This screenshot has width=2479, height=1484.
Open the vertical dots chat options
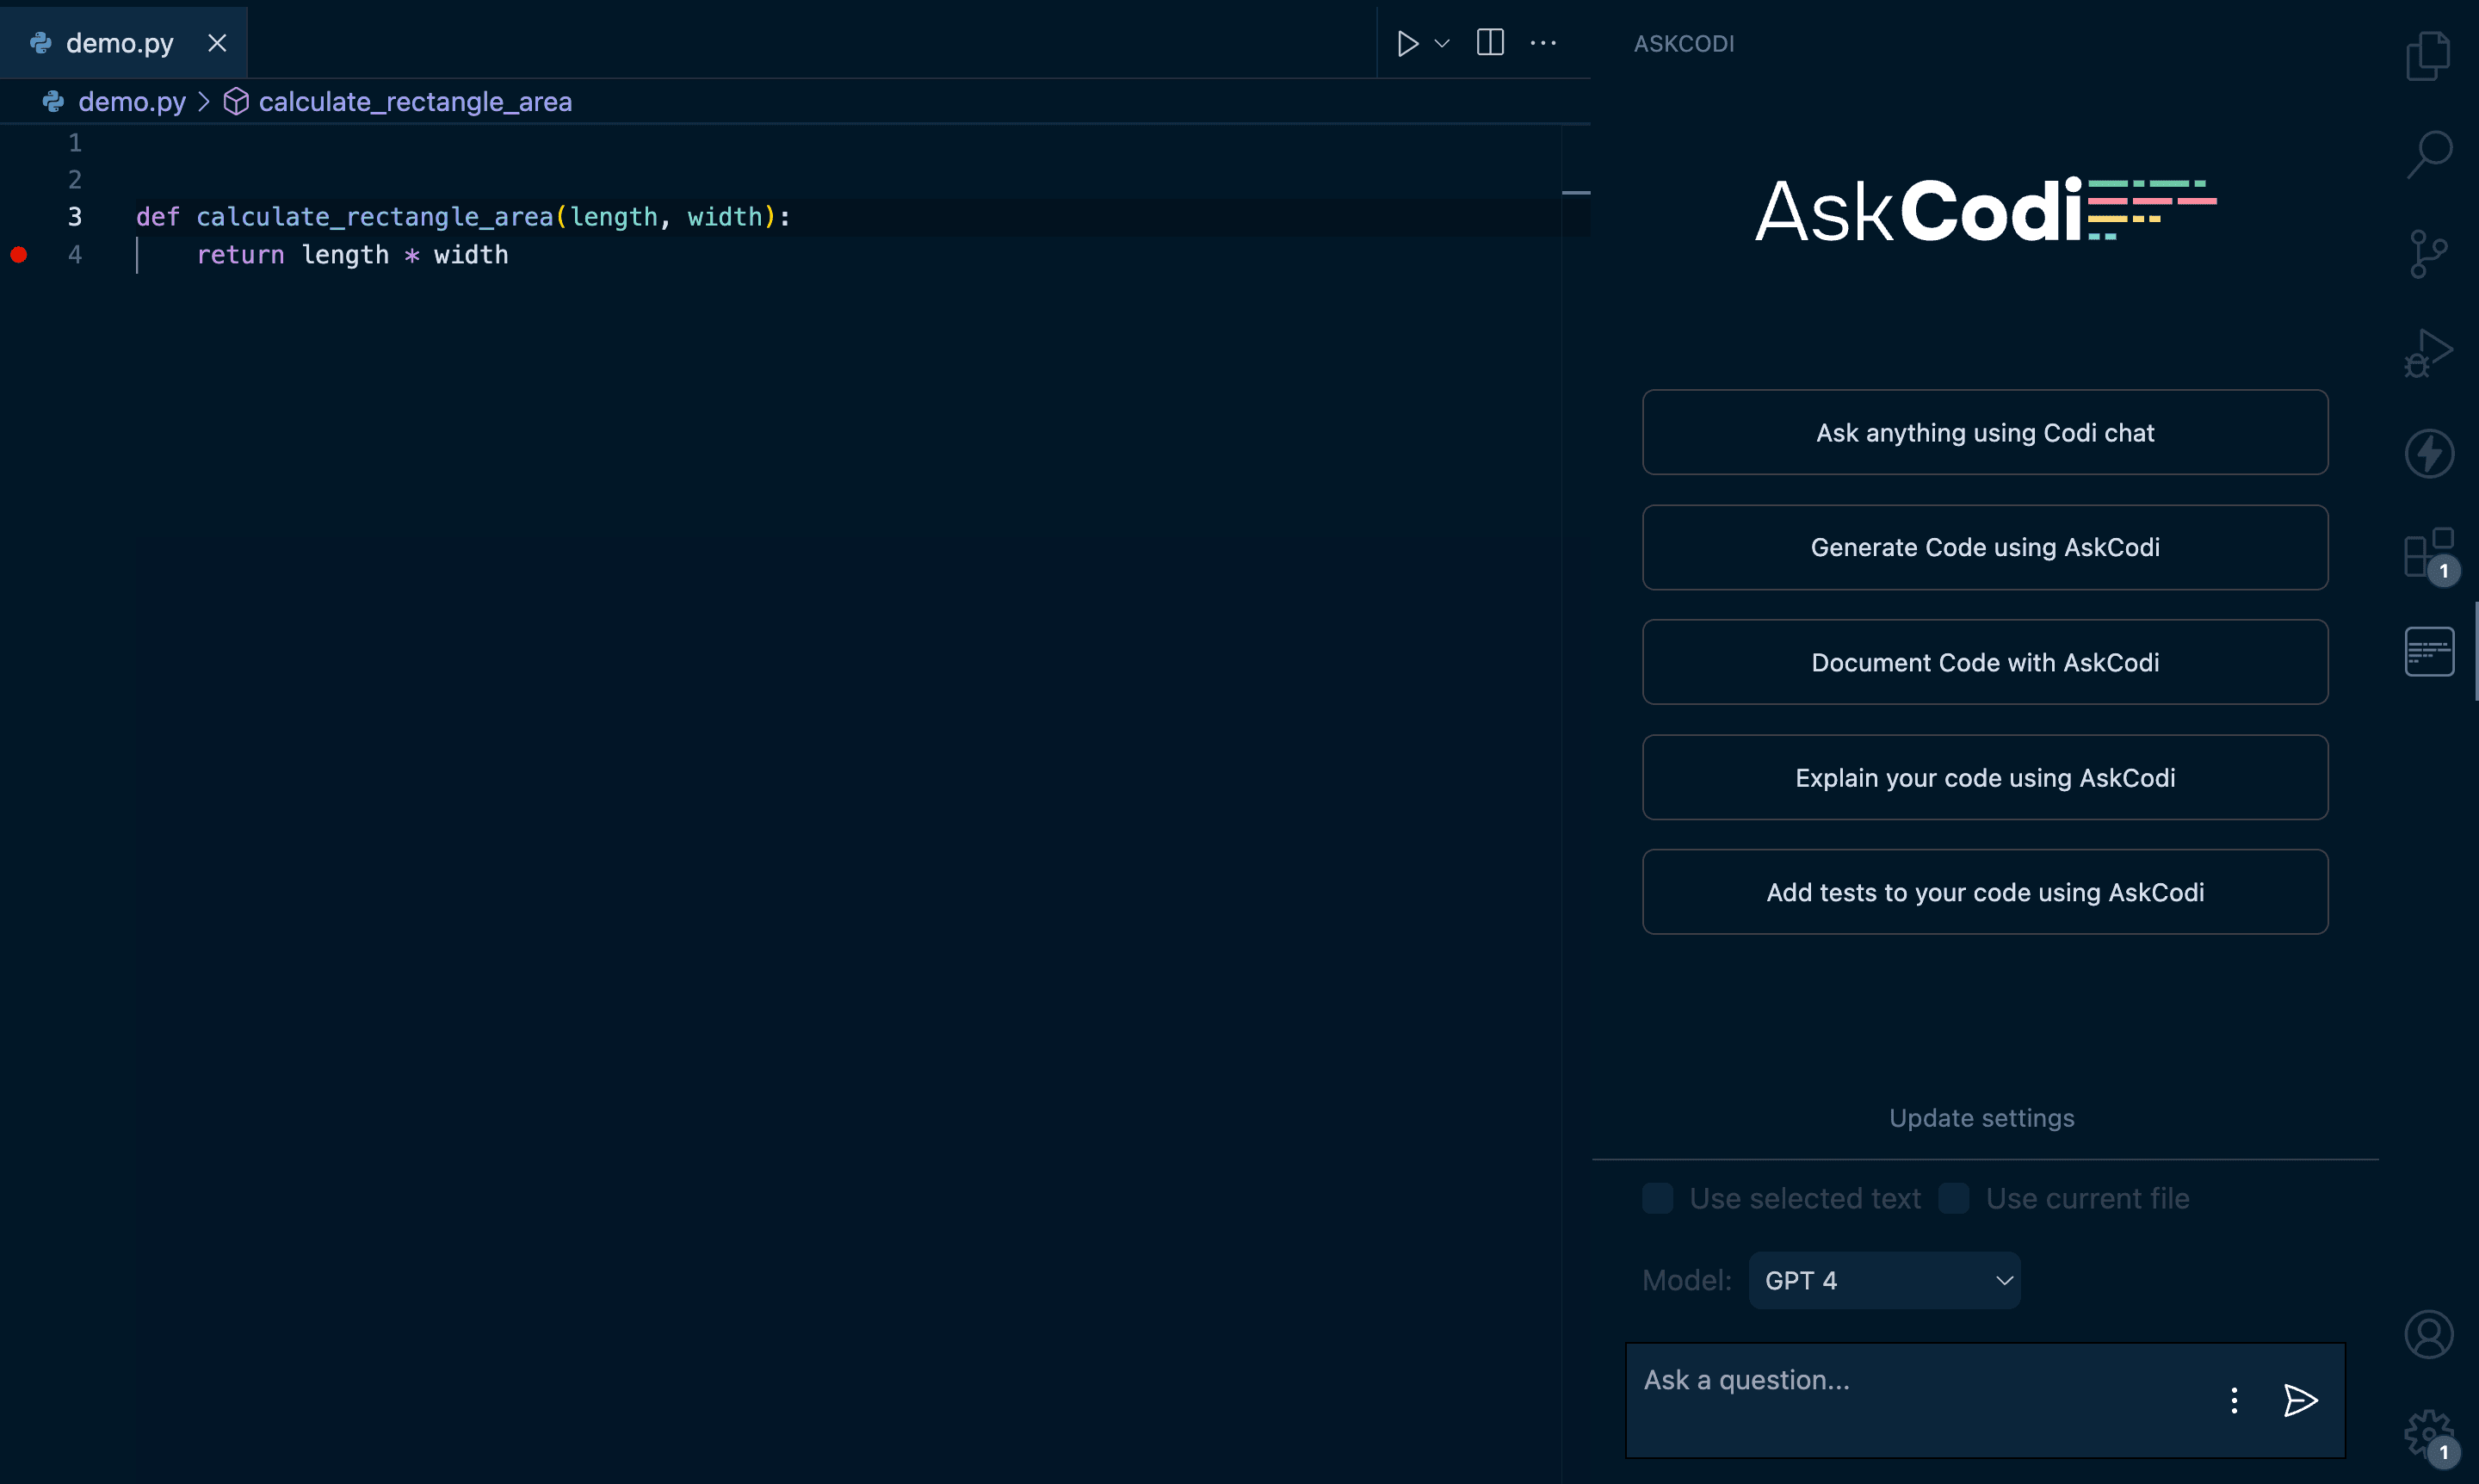coord(2233,1400)
